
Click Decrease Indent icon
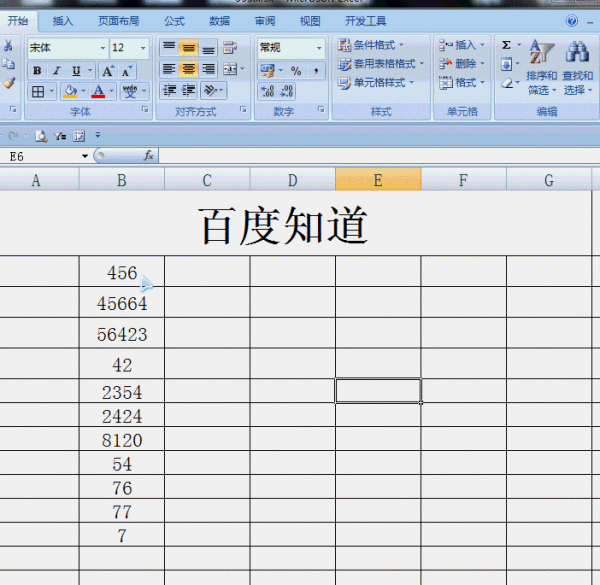click(169, 91)
